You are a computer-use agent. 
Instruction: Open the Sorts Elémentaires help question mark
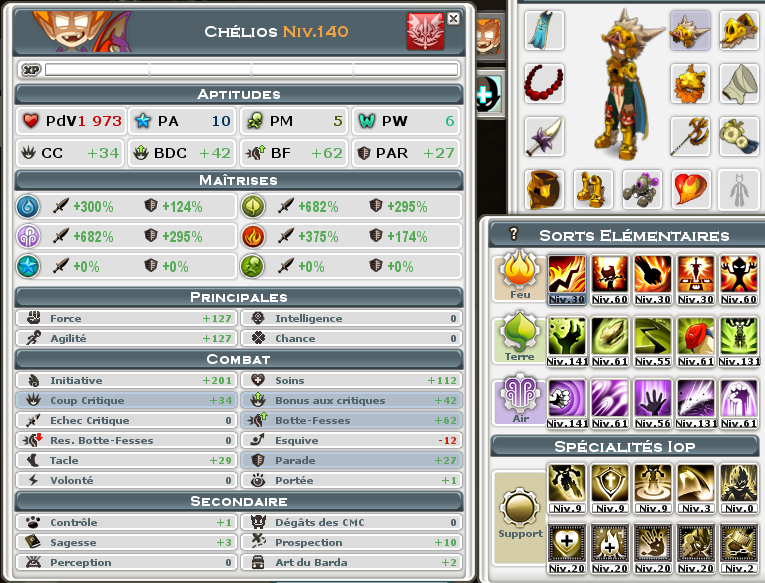tap(513, 234)
